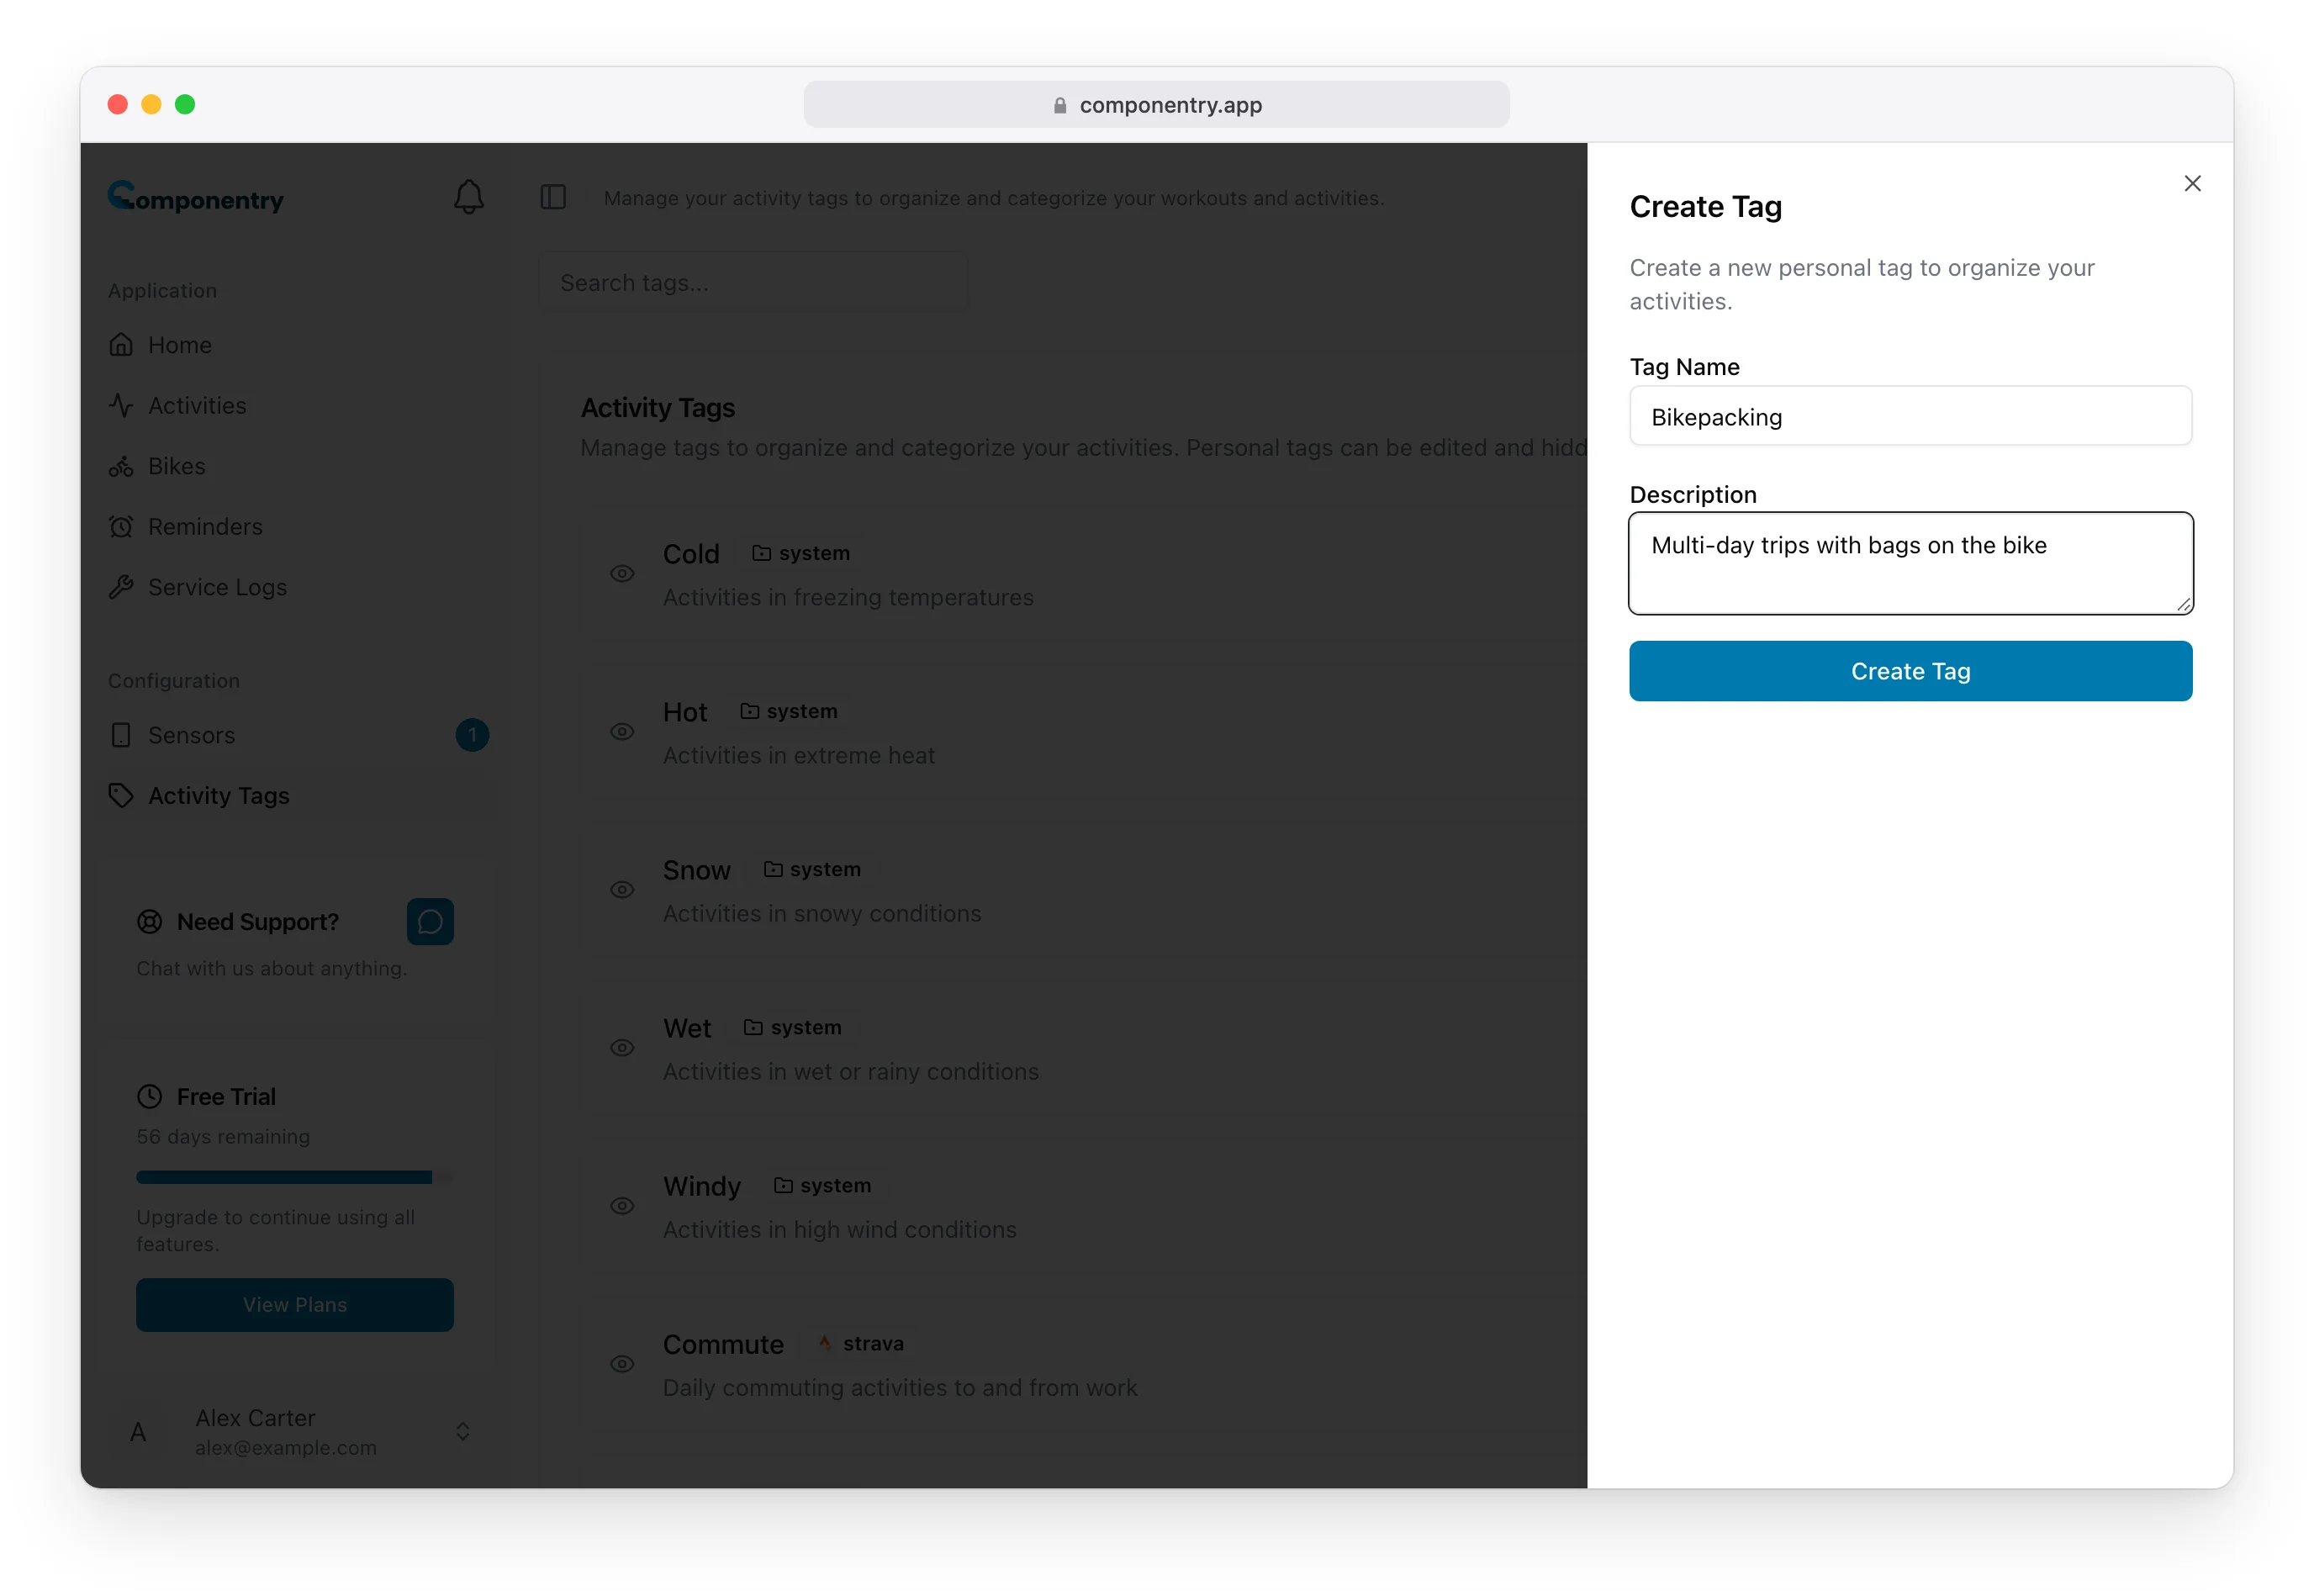Expand the Alex Carter account menu

[463, 1432]
